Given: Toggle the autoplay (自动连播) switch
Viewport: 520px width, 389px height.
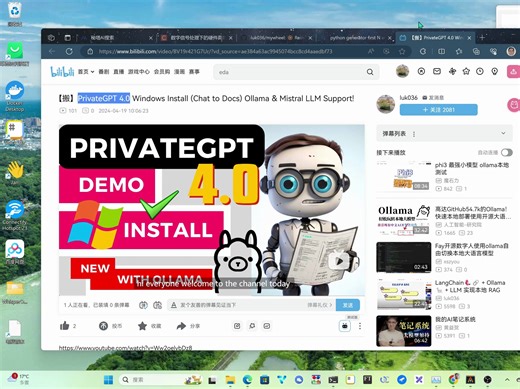Looking at the screenshot, I should [x=507, y=152].
